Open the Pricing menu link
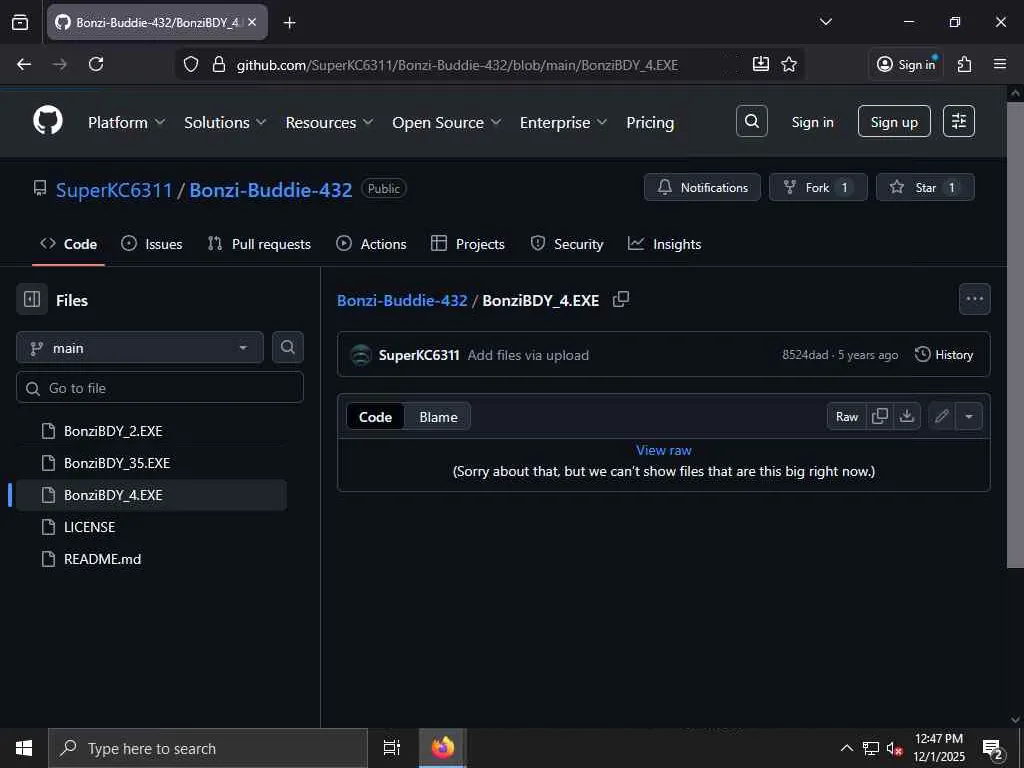The height and width of the screenshot is (768, 1024). pyautogui.click(x=650, y=123)
